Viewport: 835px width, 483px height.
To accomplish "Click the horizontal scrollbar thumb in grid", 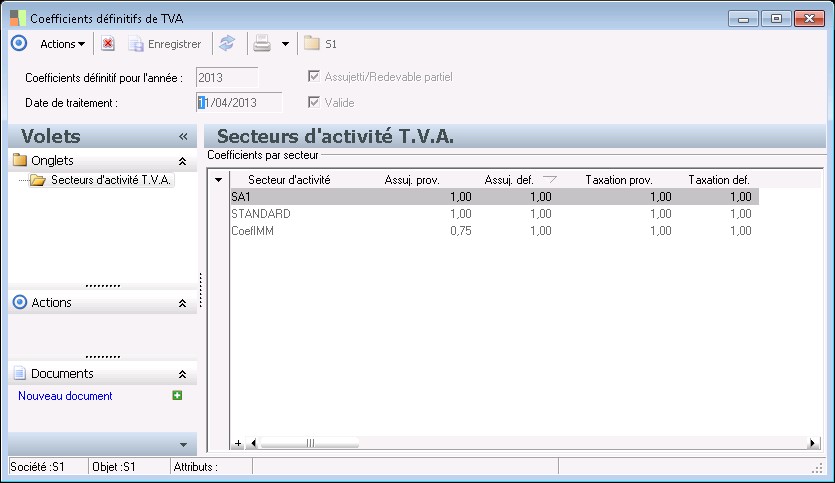I will pos(310,443).
